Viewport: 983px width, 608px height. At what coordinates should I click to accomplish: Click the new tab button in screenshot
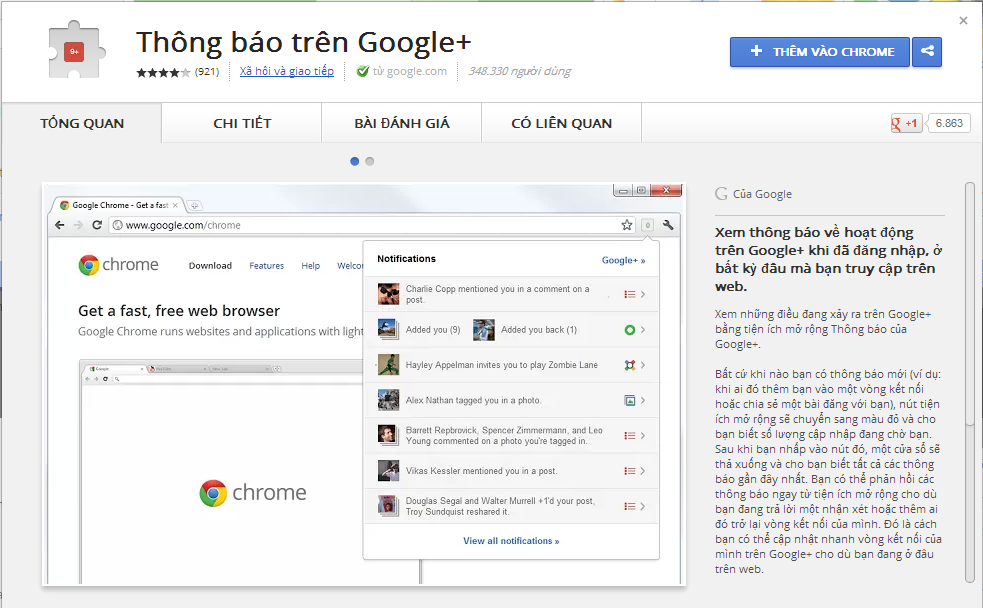tap(194, 206)
